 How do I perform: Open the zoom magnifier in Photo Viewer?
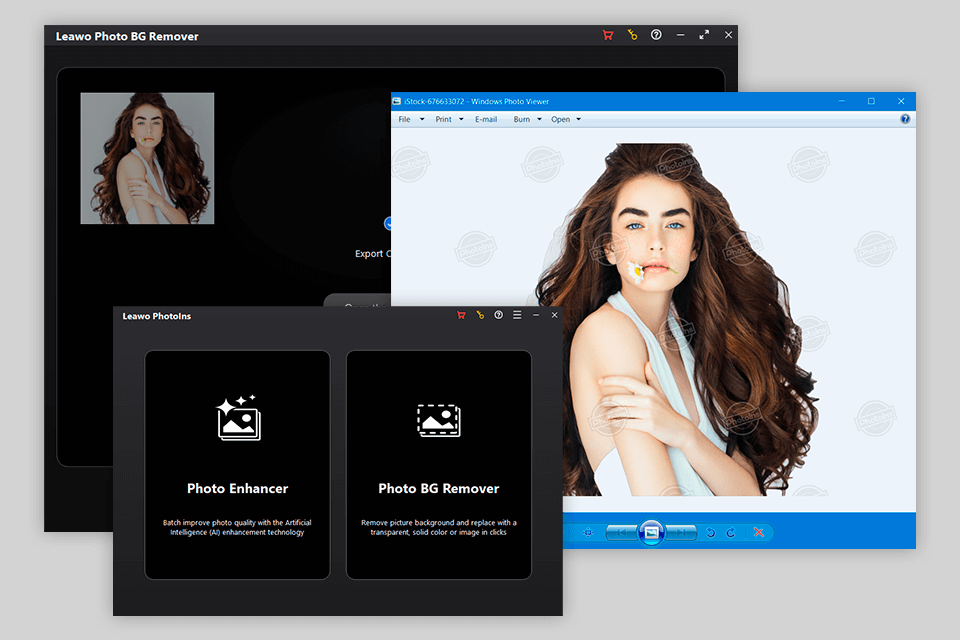coord(588,532)
